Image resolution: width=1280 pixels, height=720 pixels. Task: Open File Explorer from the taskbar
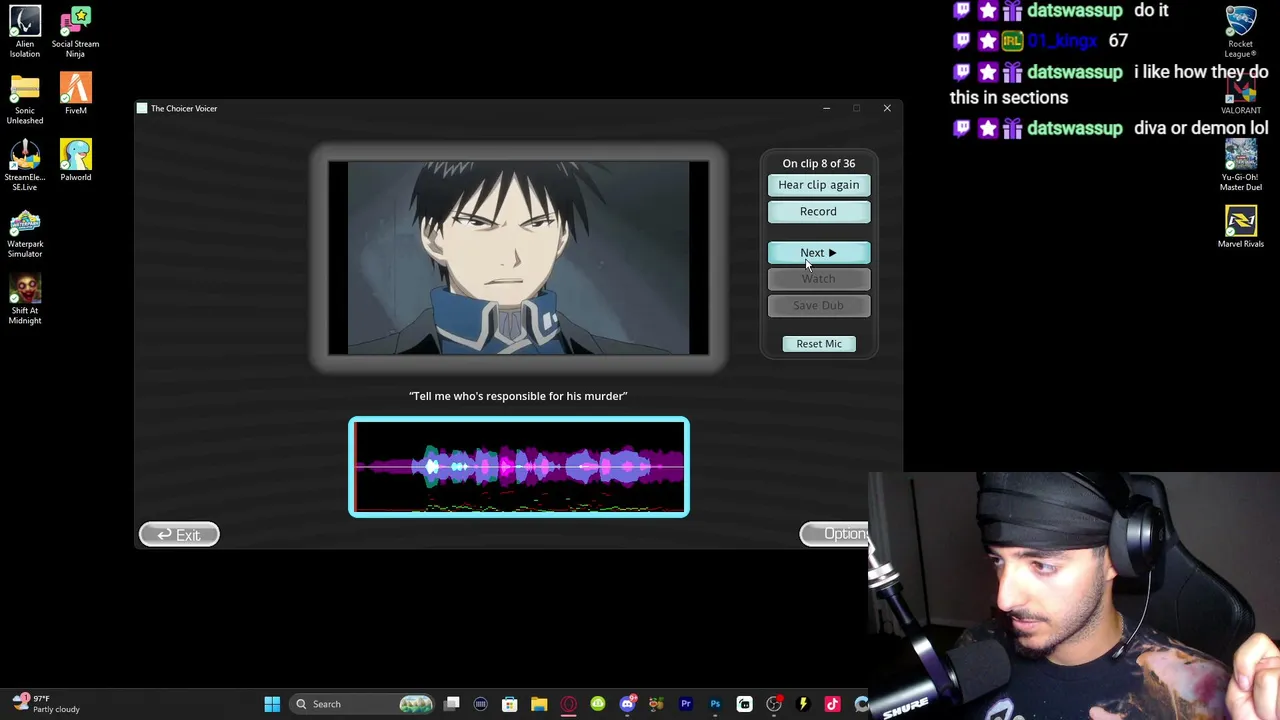[539, 704]
